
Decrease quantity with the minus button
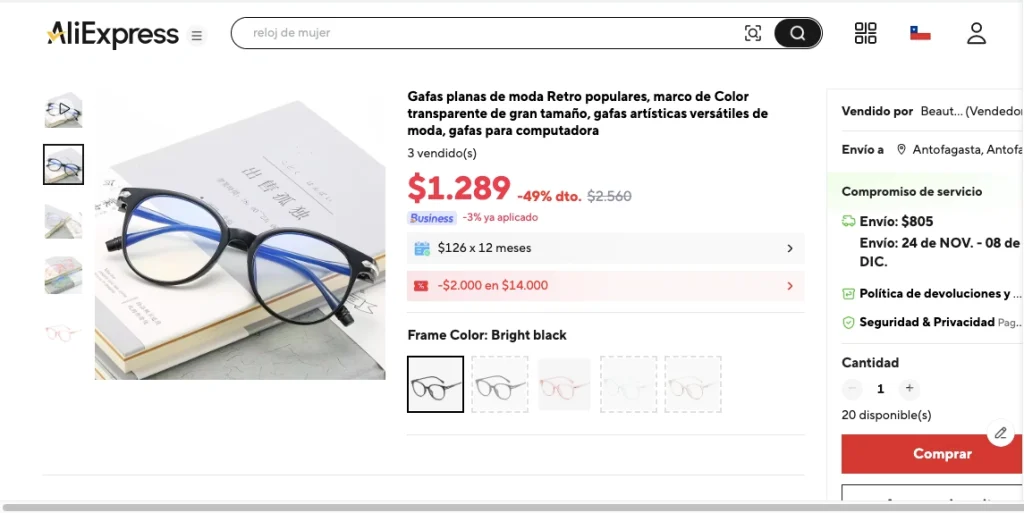point(853,388)
